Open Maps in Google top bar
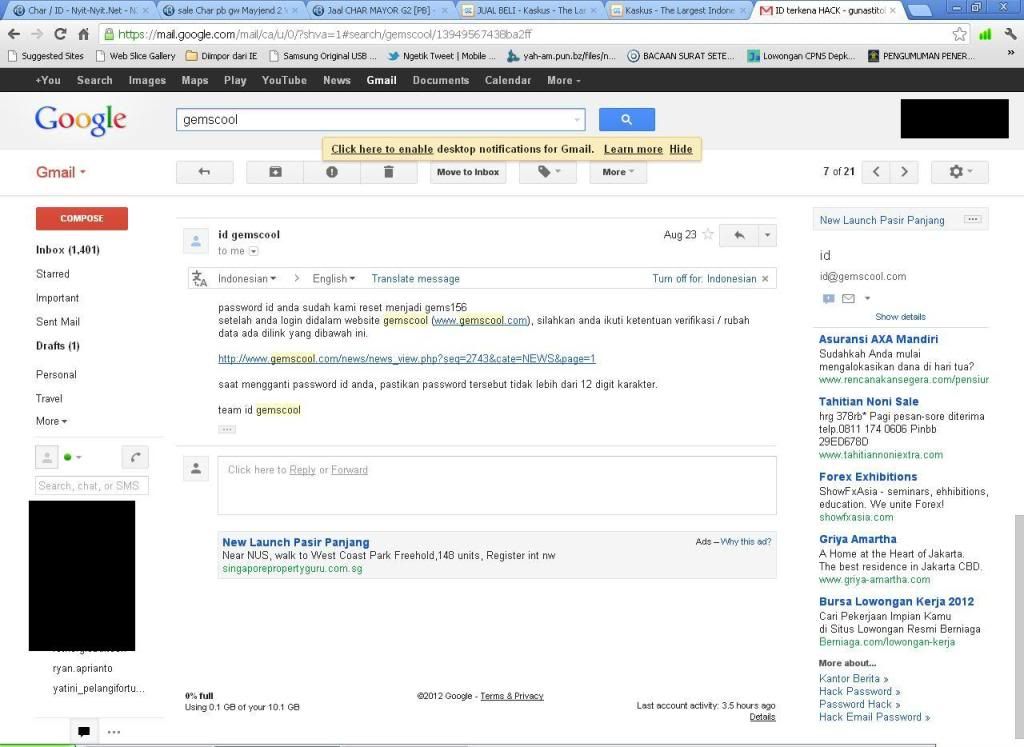 coord(195,80)
